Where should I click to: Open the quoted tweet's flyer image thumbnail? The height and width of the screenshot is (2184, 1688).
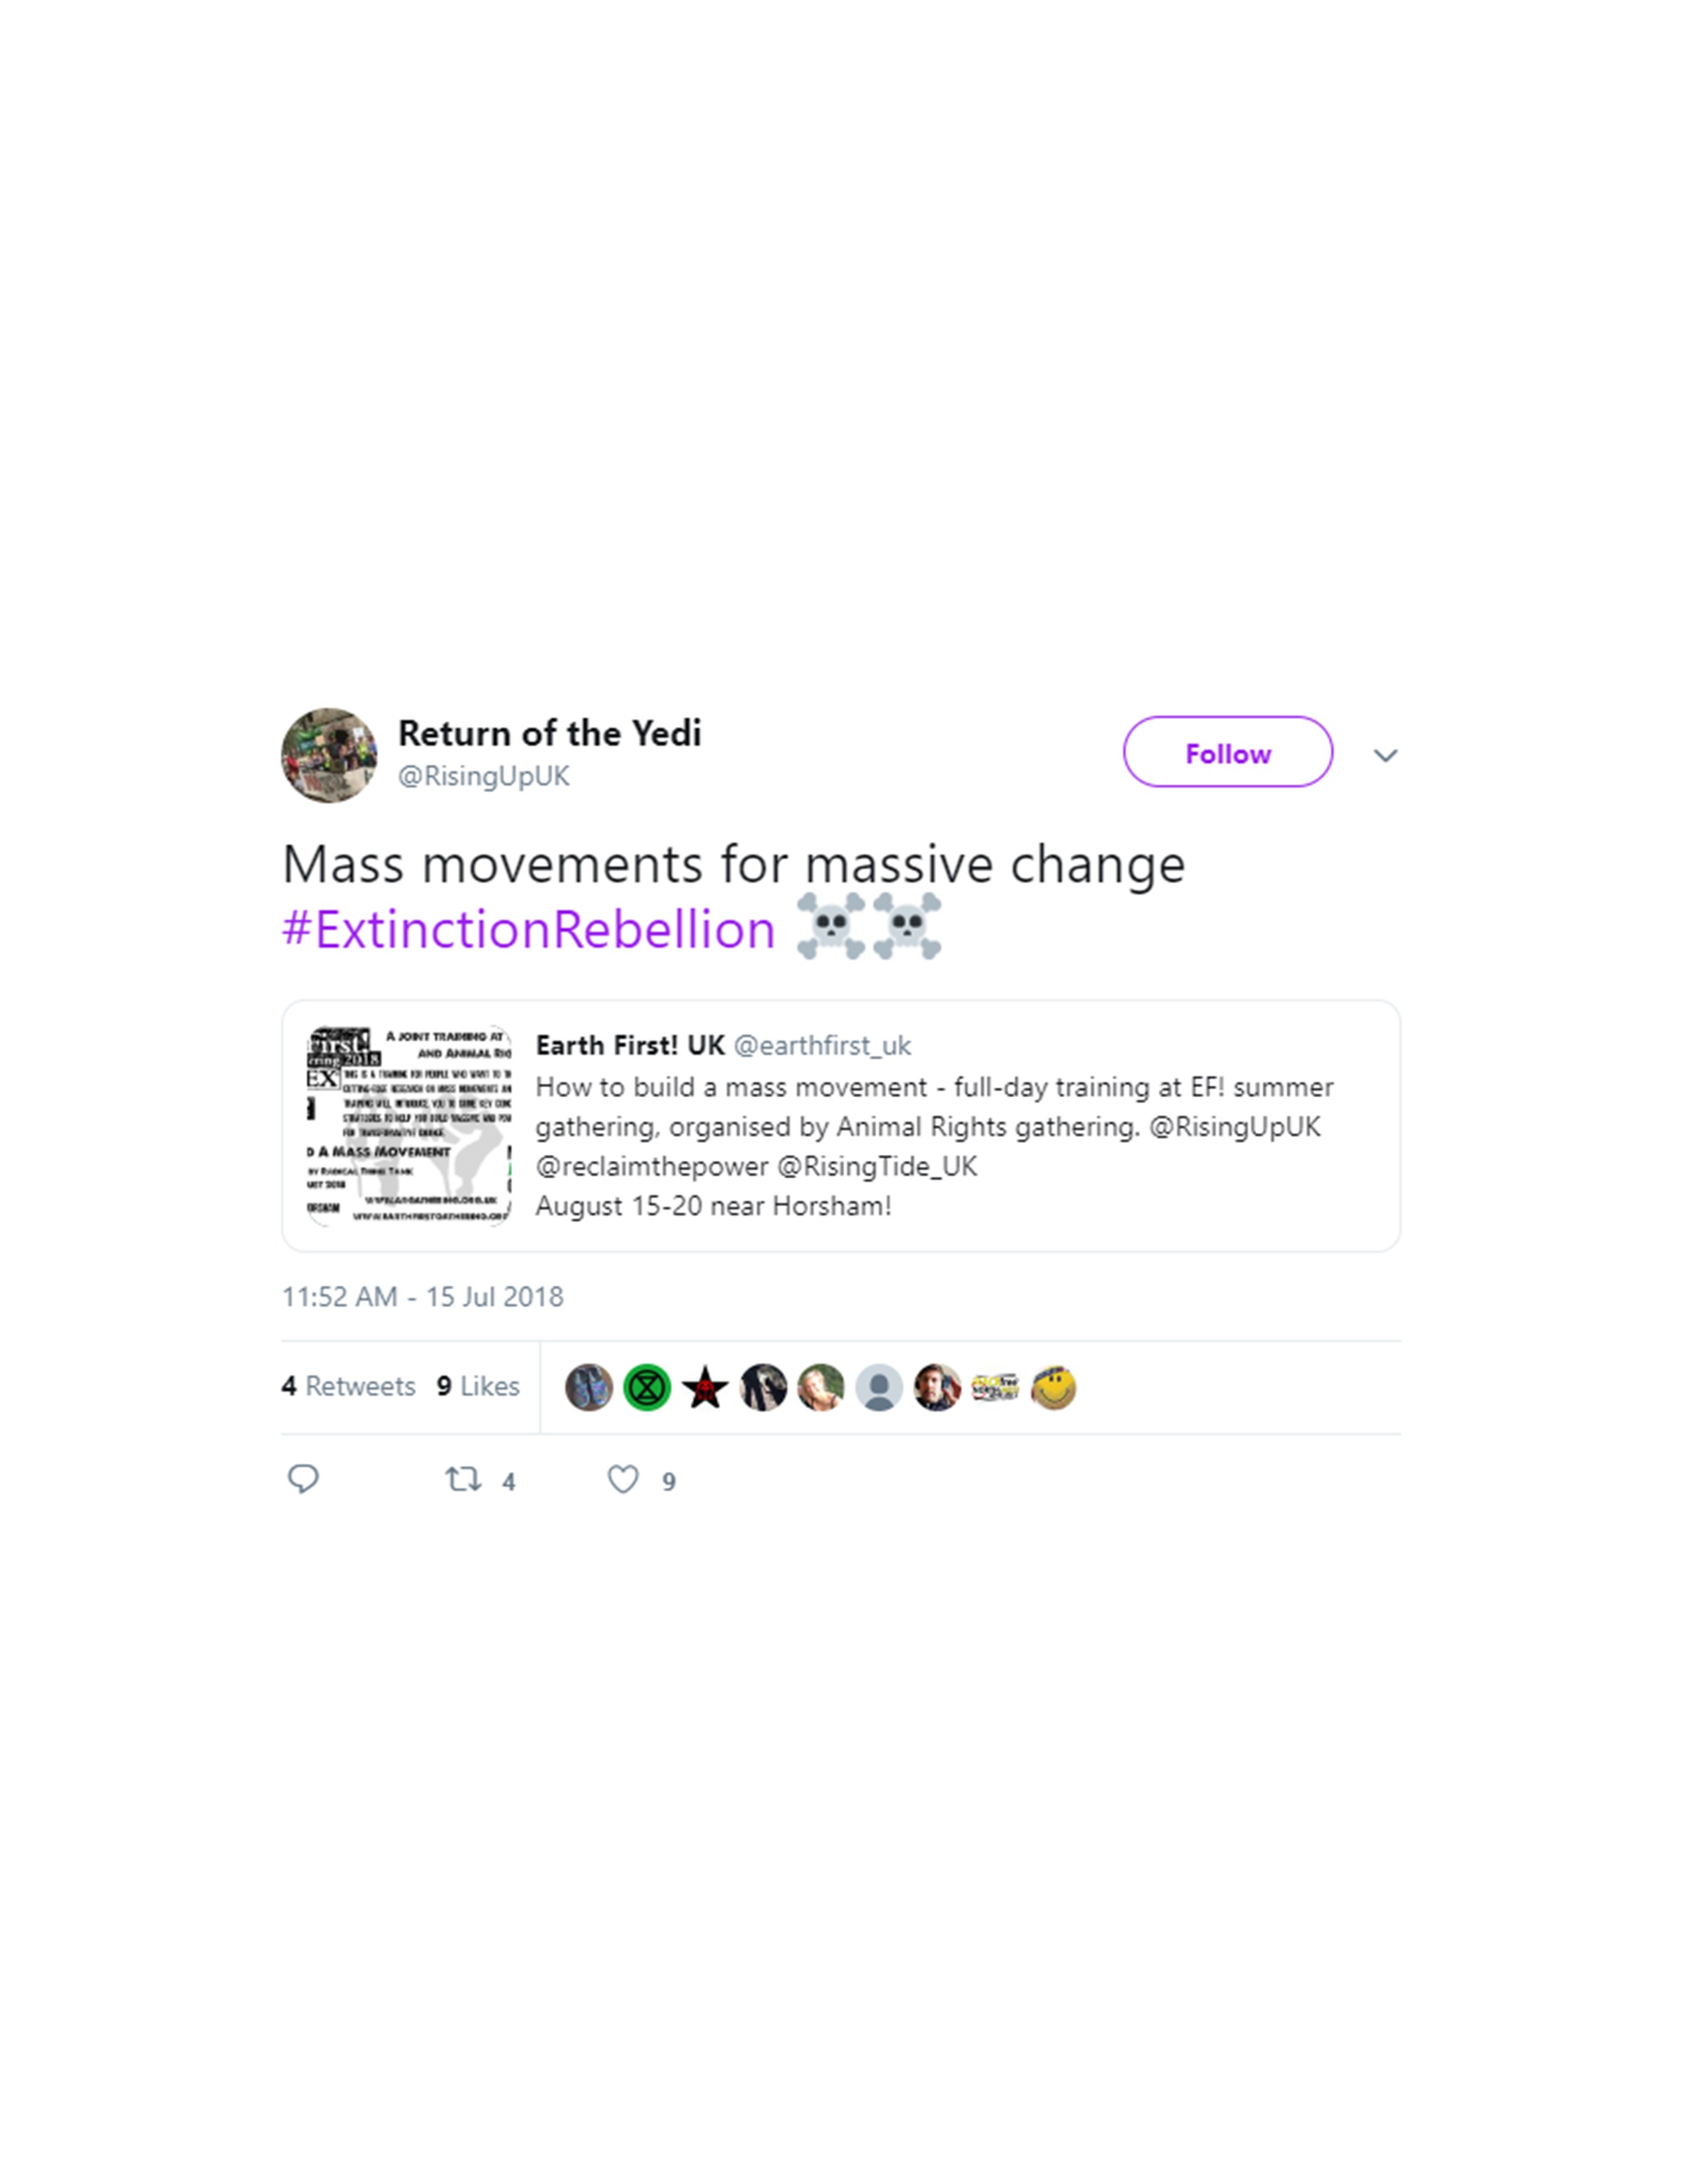click(409, 1125)
